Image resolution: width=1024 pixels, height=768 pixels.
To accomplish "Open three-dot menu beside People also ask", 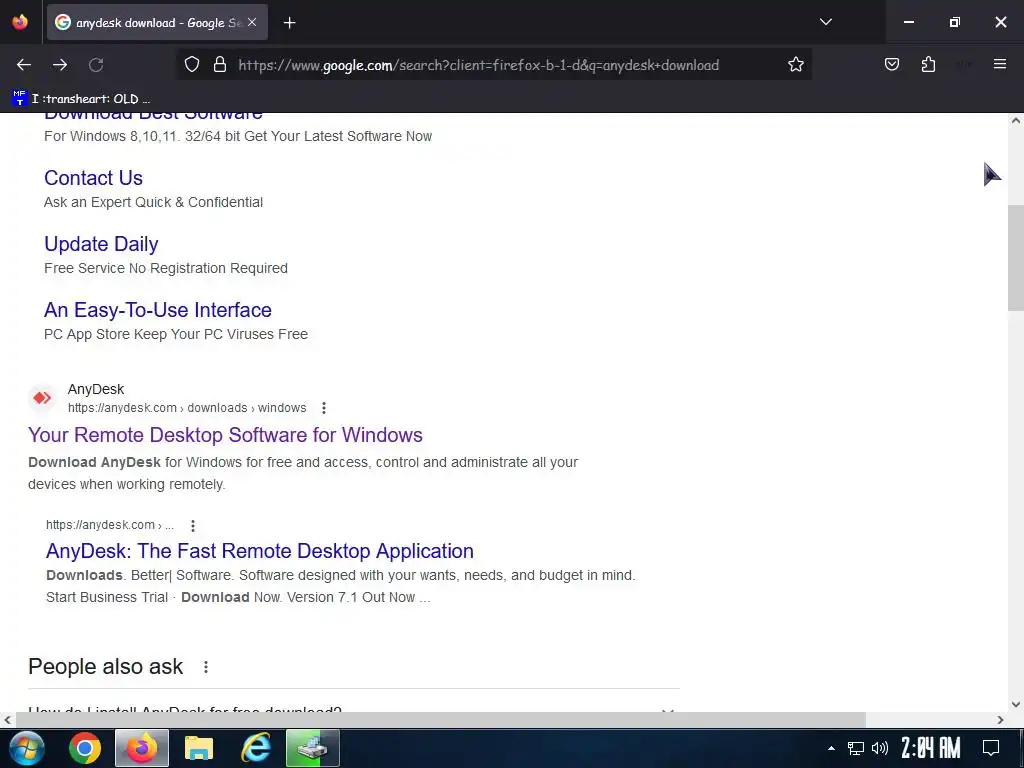I will tap(206, 667).
